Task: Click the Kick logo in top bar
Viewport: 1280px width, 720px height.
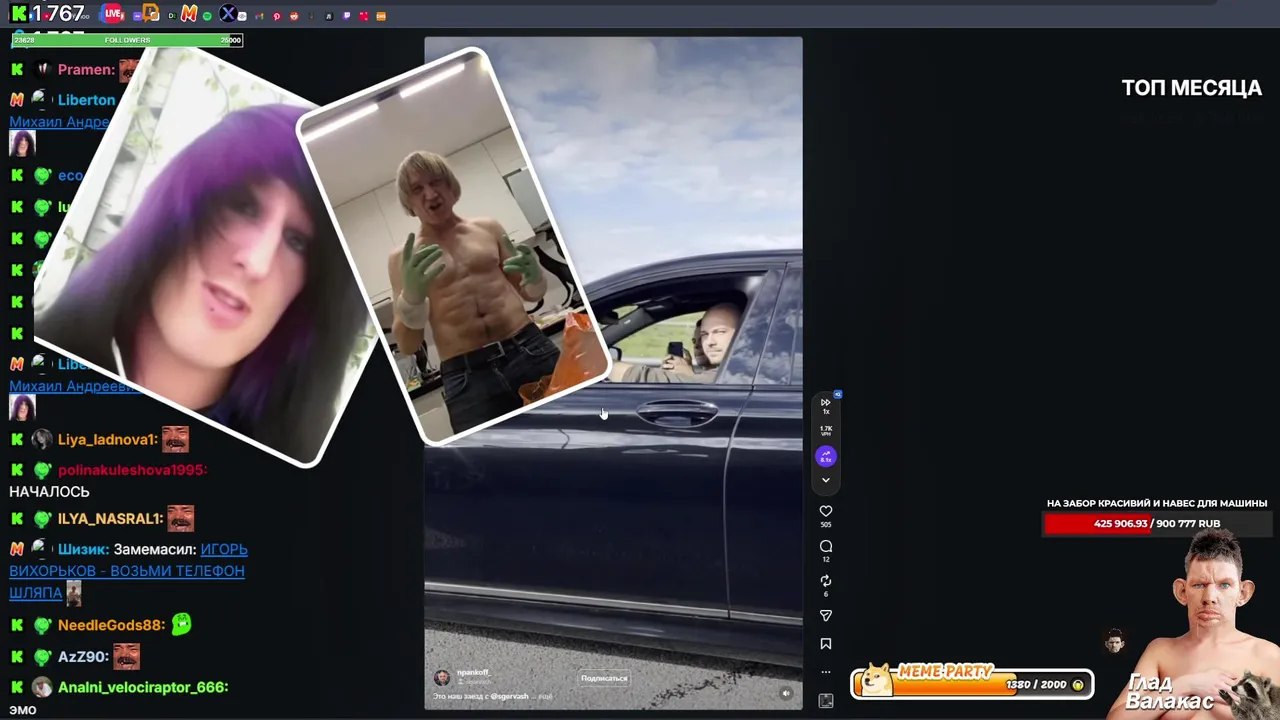Action: coord(19,14)
